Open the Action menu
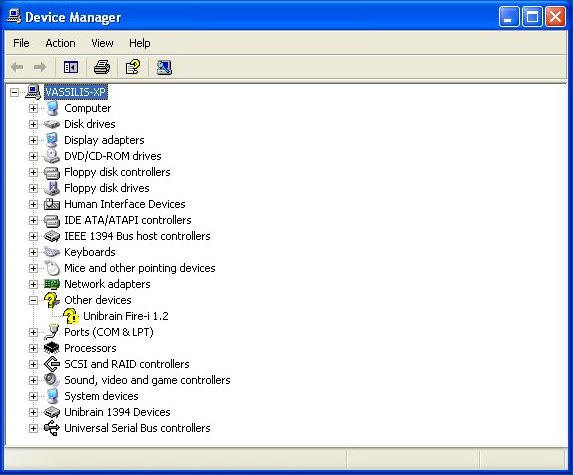The height and width of the screenshot is (475, 573). click(x=60, y=43)
